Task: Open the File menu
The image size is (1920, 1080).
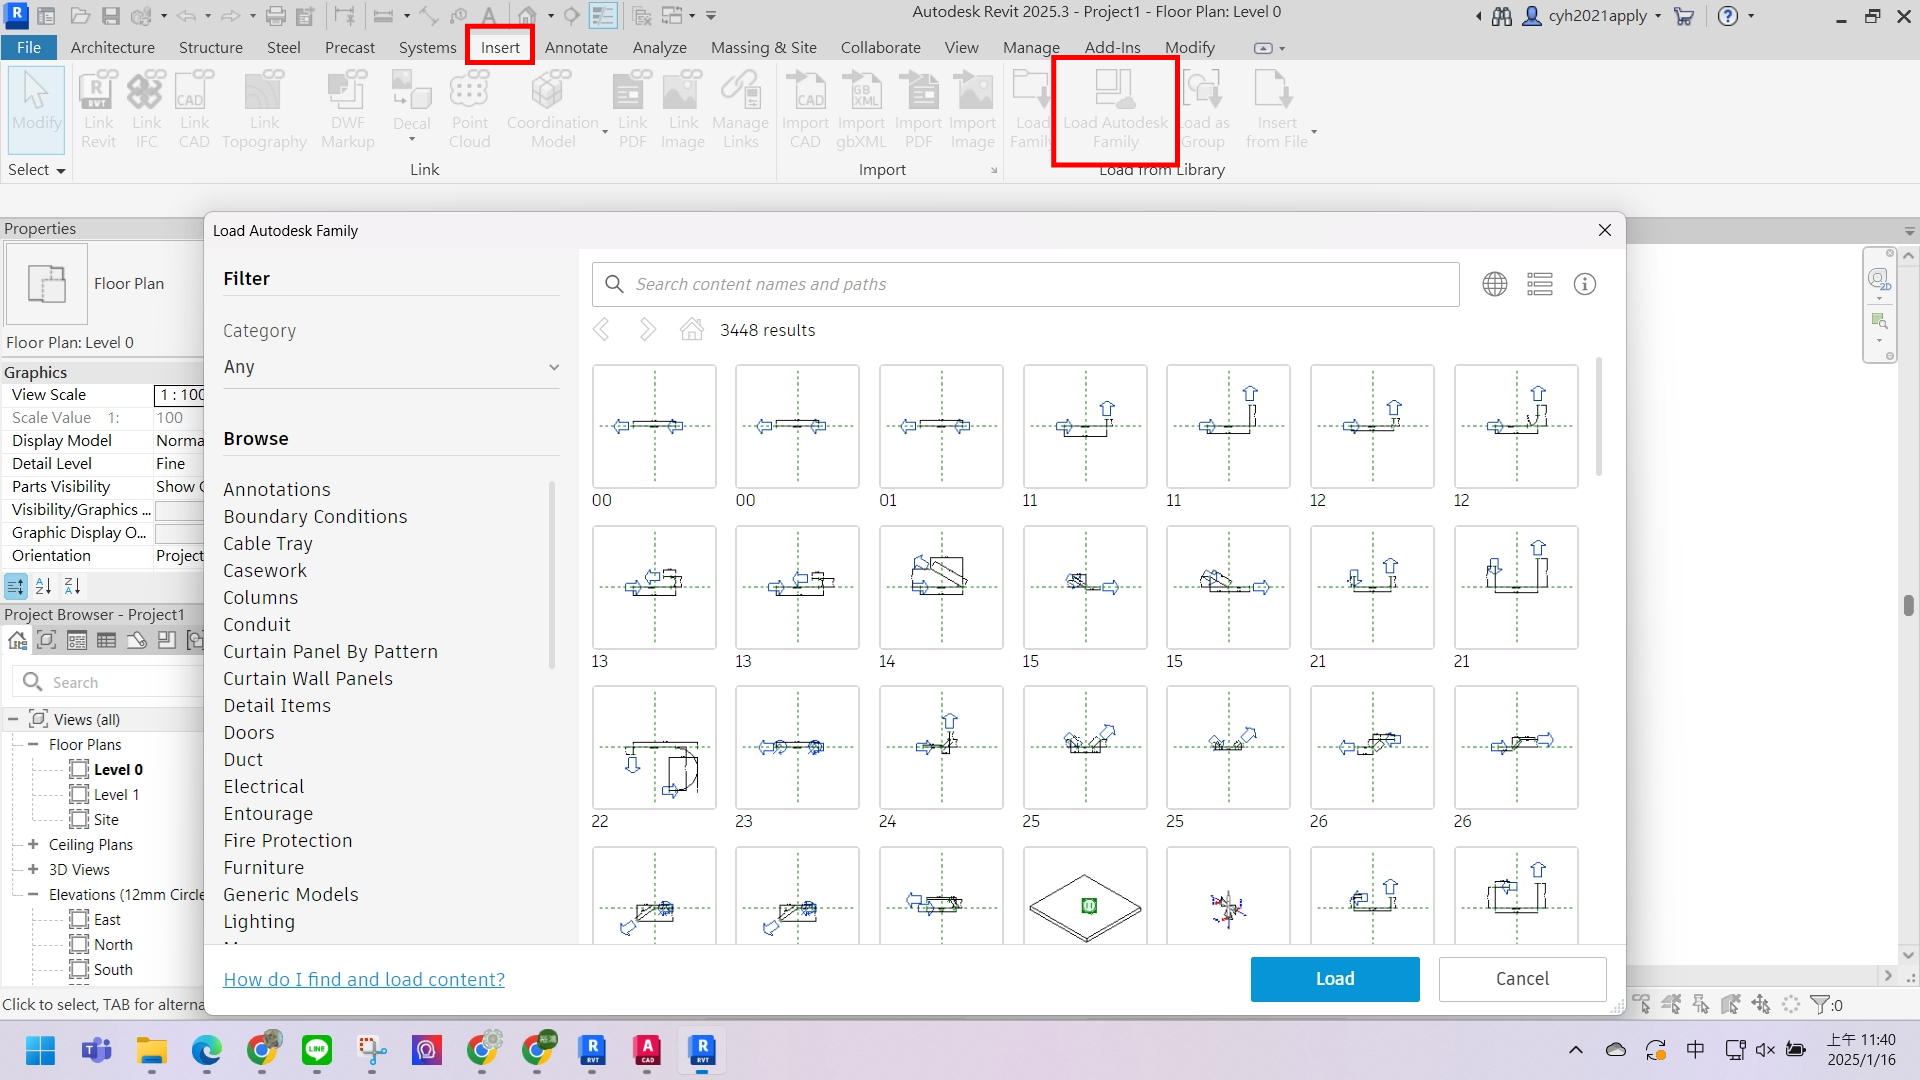Action: (29, 47)
